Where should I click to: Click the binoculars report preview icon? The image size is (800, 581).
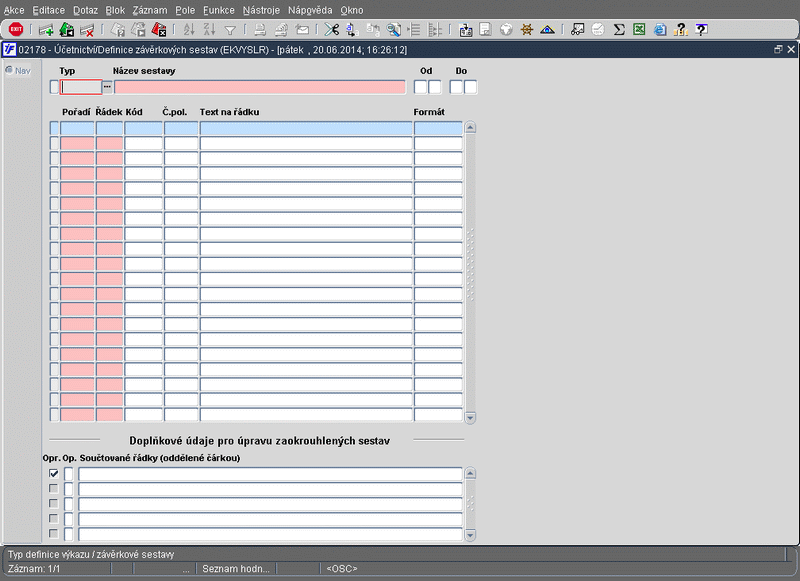tap(578, 30)
